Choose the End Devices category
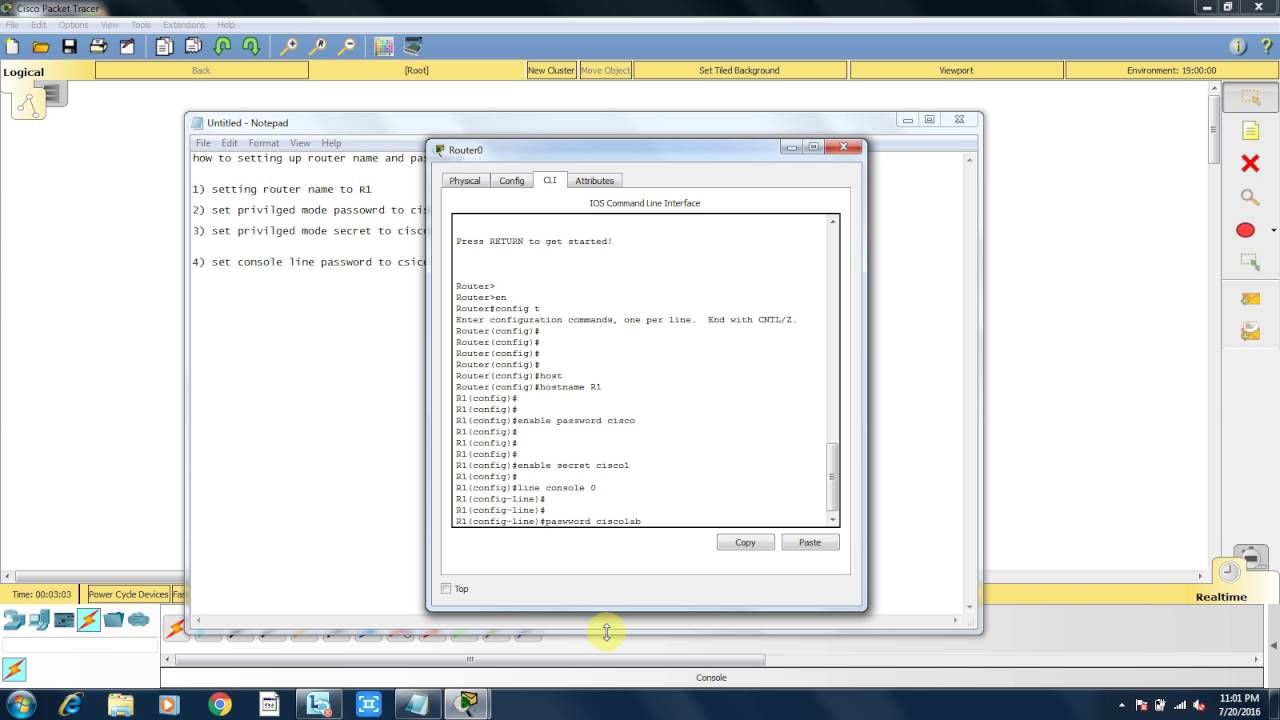Screen dimensions: 1280x720 click(x=39, y=620)
